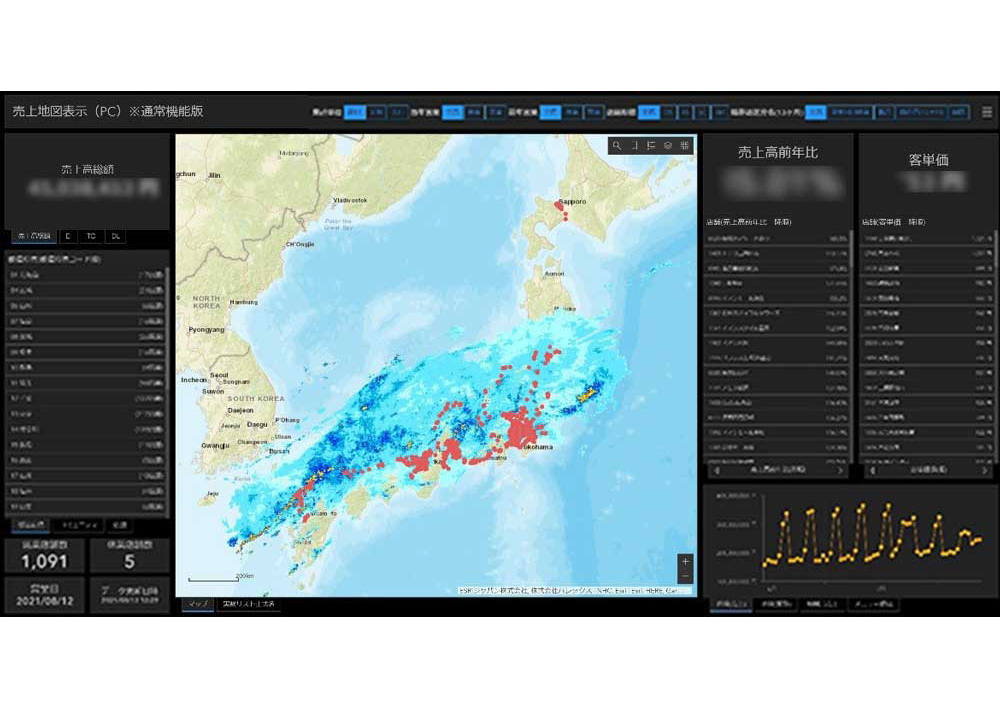Screen dimensions: 1000x708
Task: Click the DL button under sales total
Action: 116,237
